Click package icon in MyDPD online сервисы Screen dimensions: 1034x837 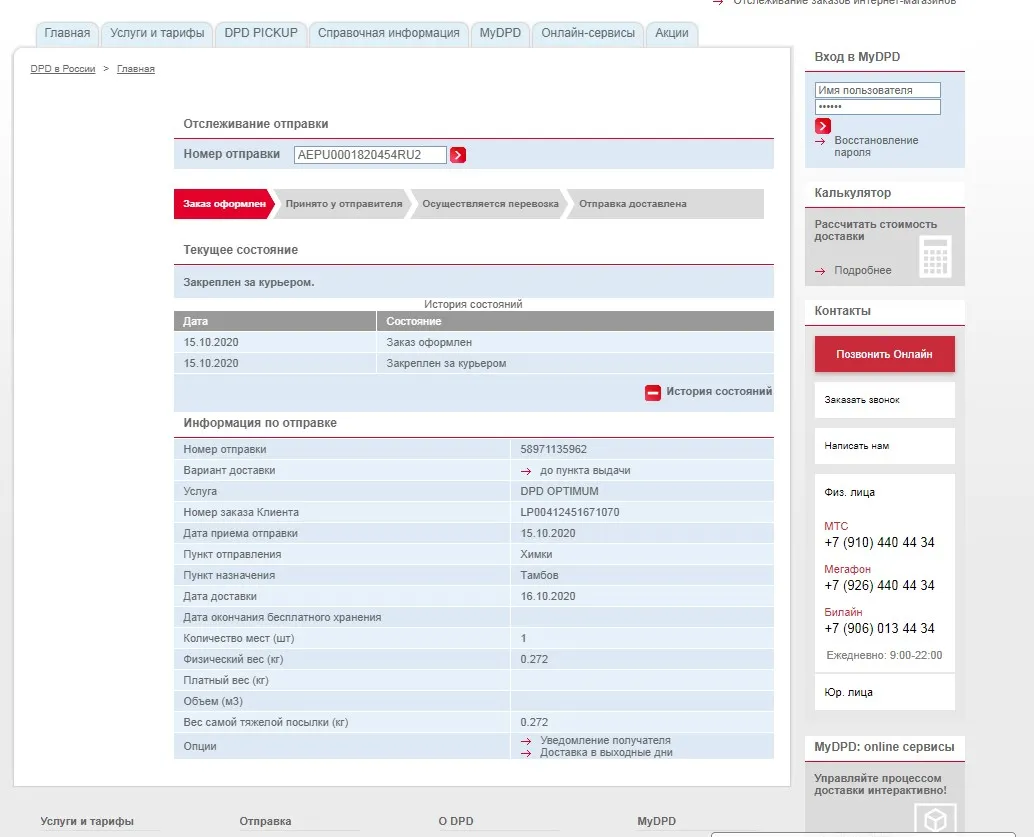tap(934, 819)
